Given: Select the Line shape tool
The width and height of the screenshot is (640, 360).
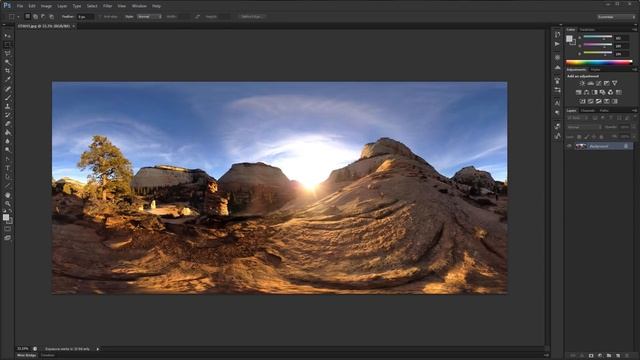Looking at the screenshot, I should coord(7,186).
